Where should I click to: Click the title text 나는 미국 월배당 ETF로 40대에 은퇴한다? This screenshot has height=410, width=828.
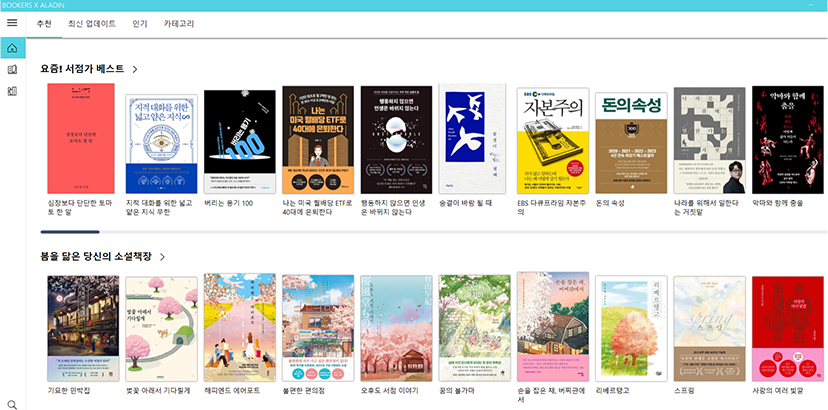coord(317,208)
